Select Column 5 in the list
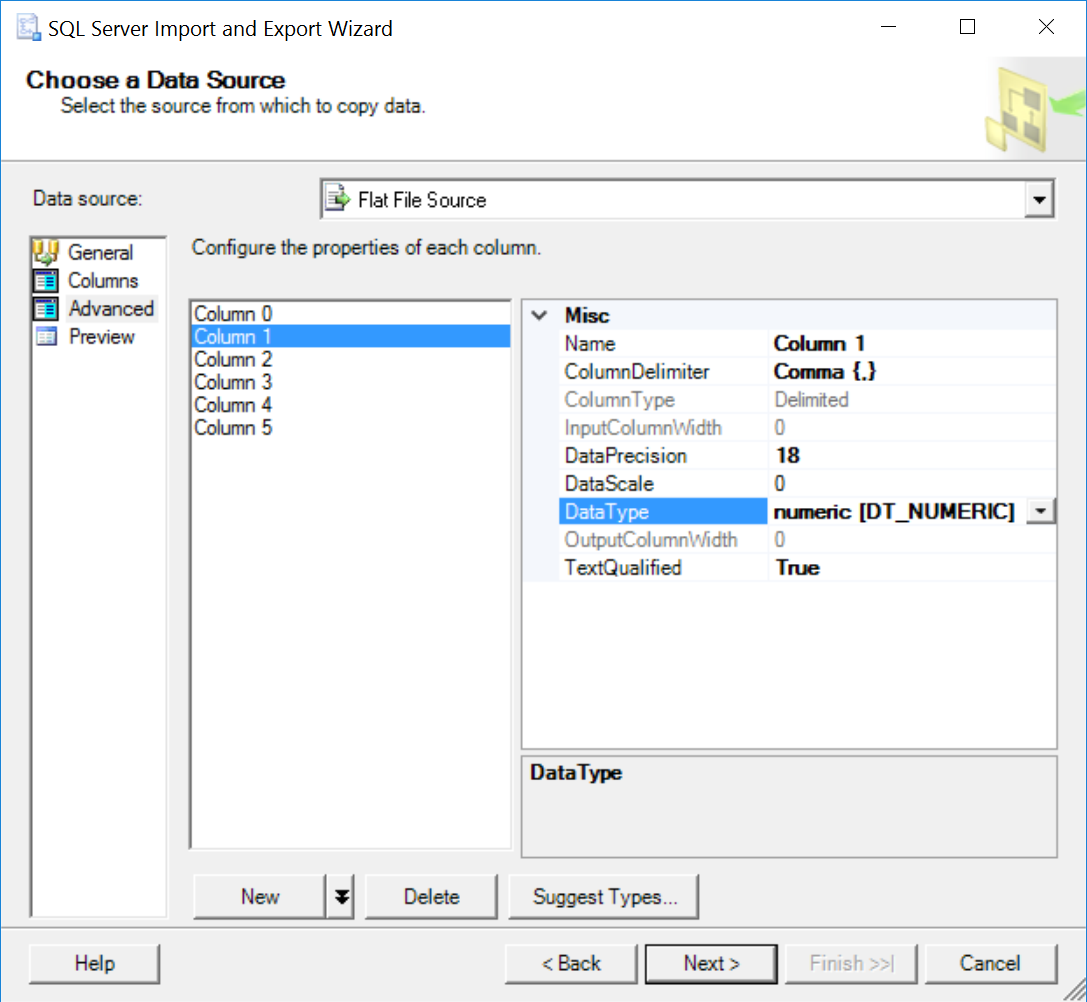The height and width of the screenshot is (1002, 1087). [233, 428]
